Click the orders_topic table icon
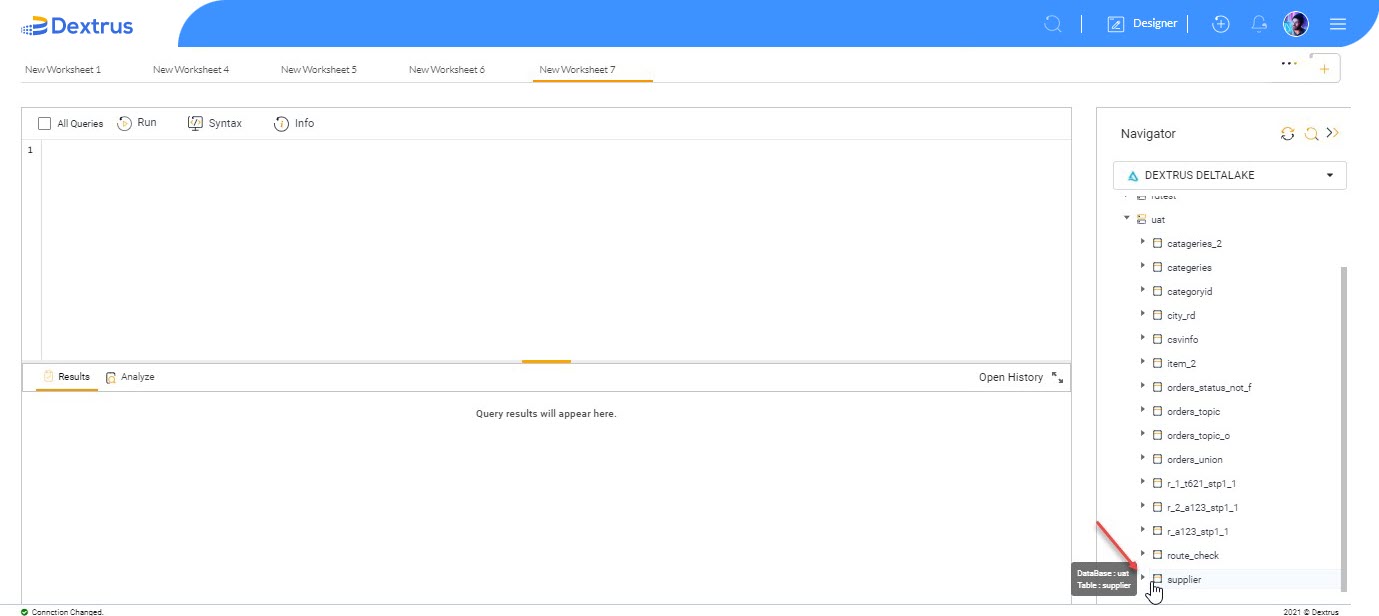Viewport: 1379px width, 616px height. click(x=1157, y=411)
